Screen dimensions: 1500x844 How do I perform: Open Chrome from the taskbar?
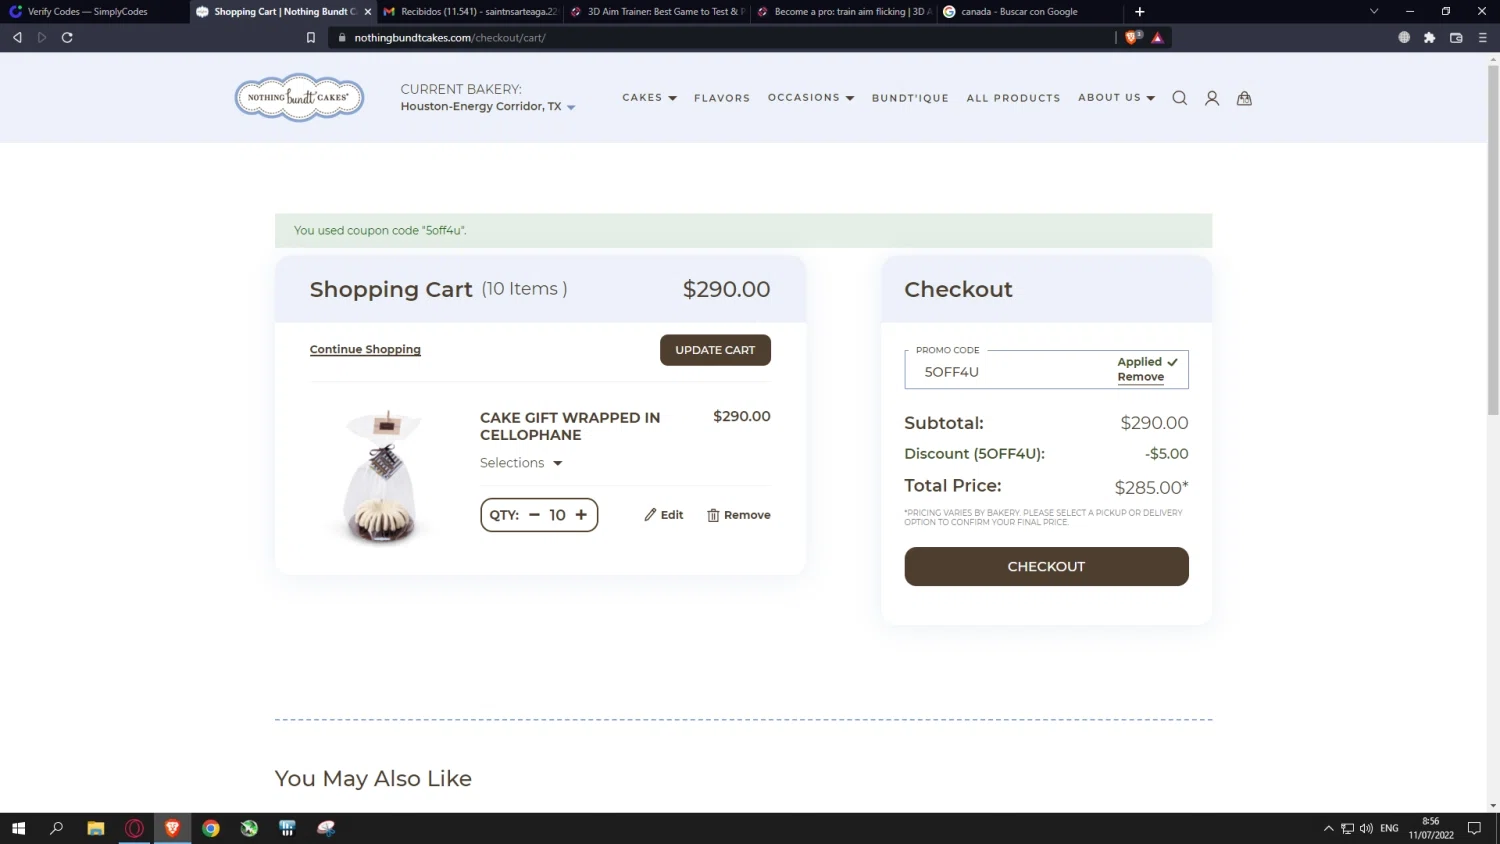[x=211, y=828]
